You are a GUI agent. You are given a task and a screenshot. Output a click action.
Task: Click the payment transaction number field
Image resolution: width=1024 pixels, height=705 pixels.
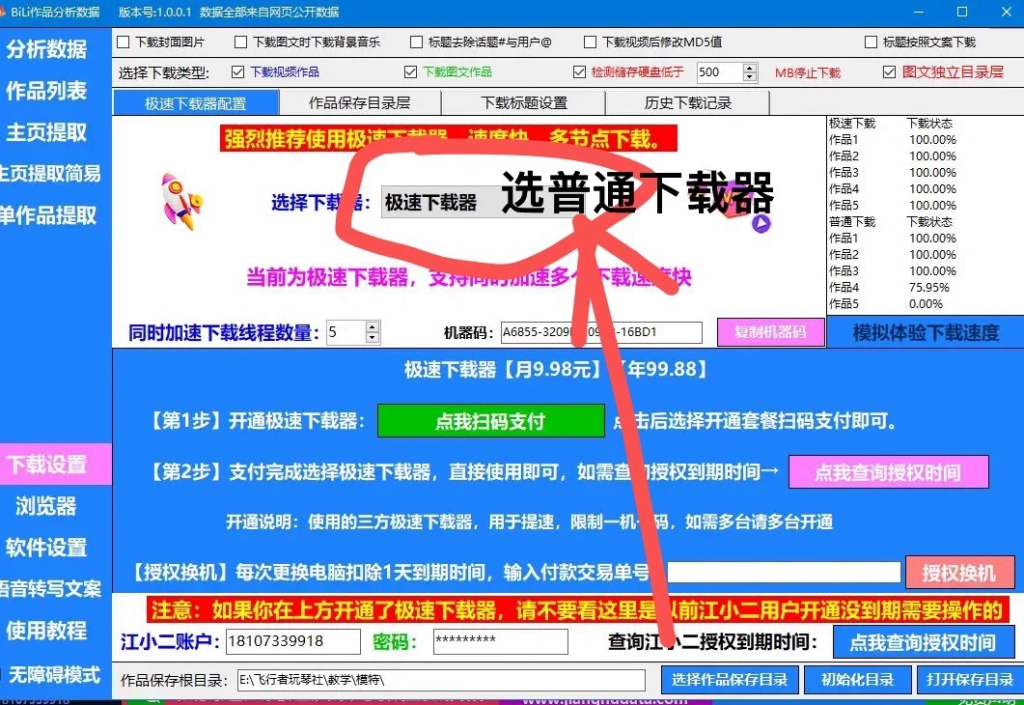784,573
